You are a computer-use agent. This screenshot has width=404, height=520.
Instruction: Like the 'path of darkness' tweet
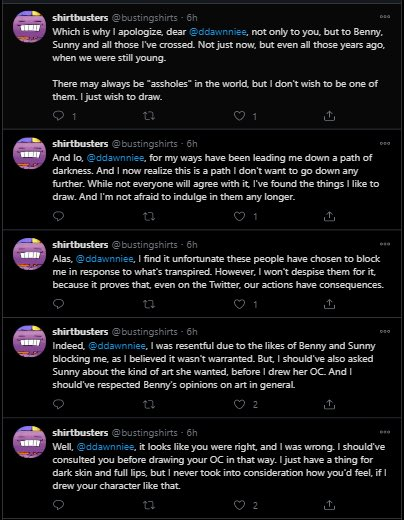239,216
